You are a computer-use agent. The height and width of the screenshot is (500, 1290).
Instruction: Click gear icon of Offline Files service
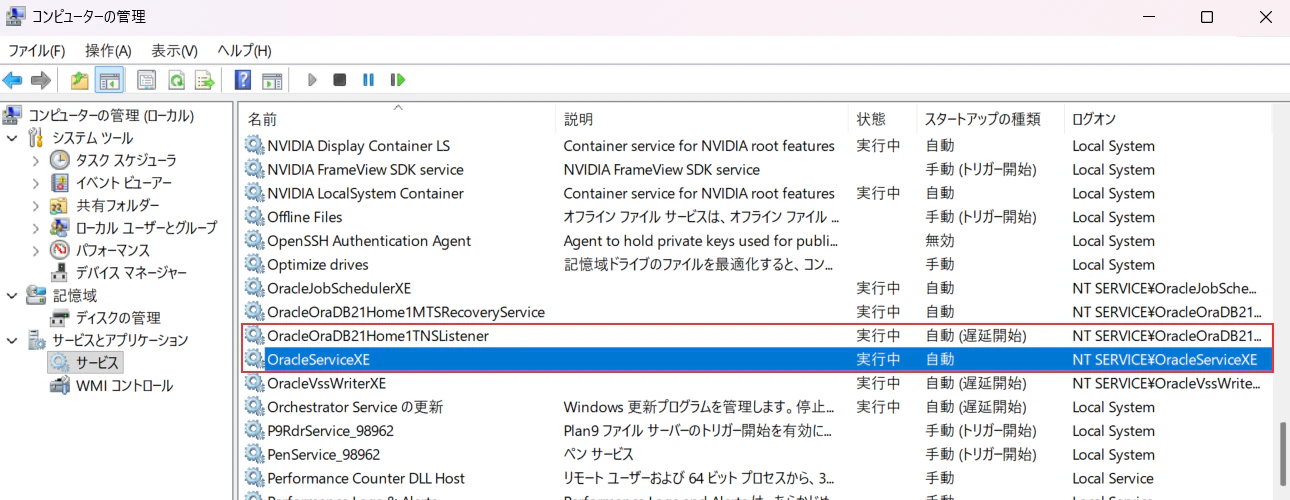pos(255,217)
